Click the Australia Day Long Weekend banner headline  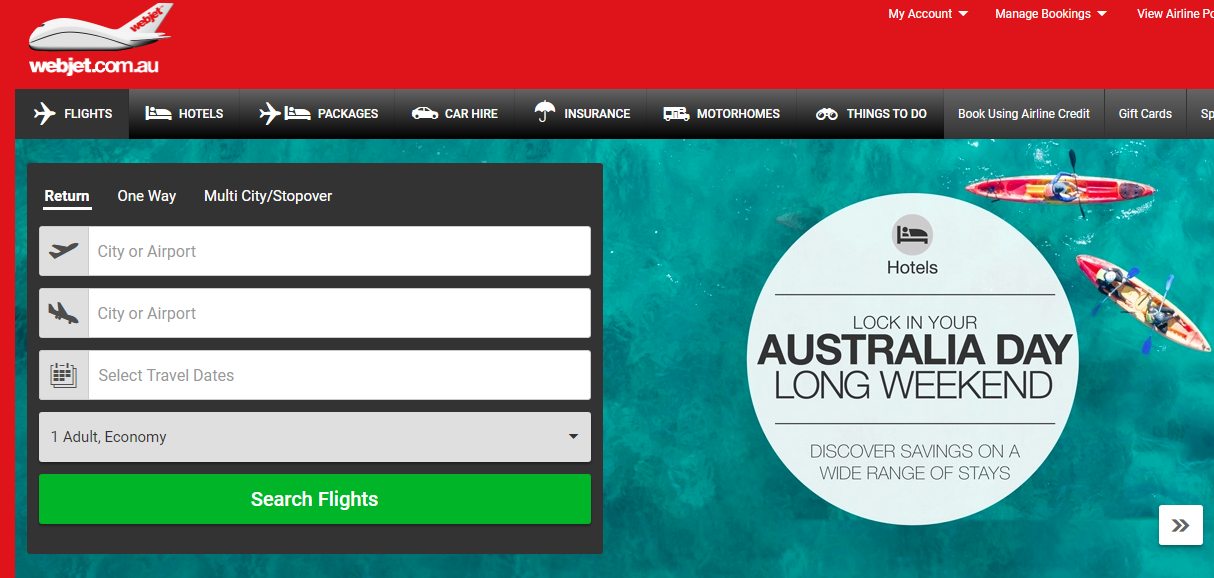[914, 367]
